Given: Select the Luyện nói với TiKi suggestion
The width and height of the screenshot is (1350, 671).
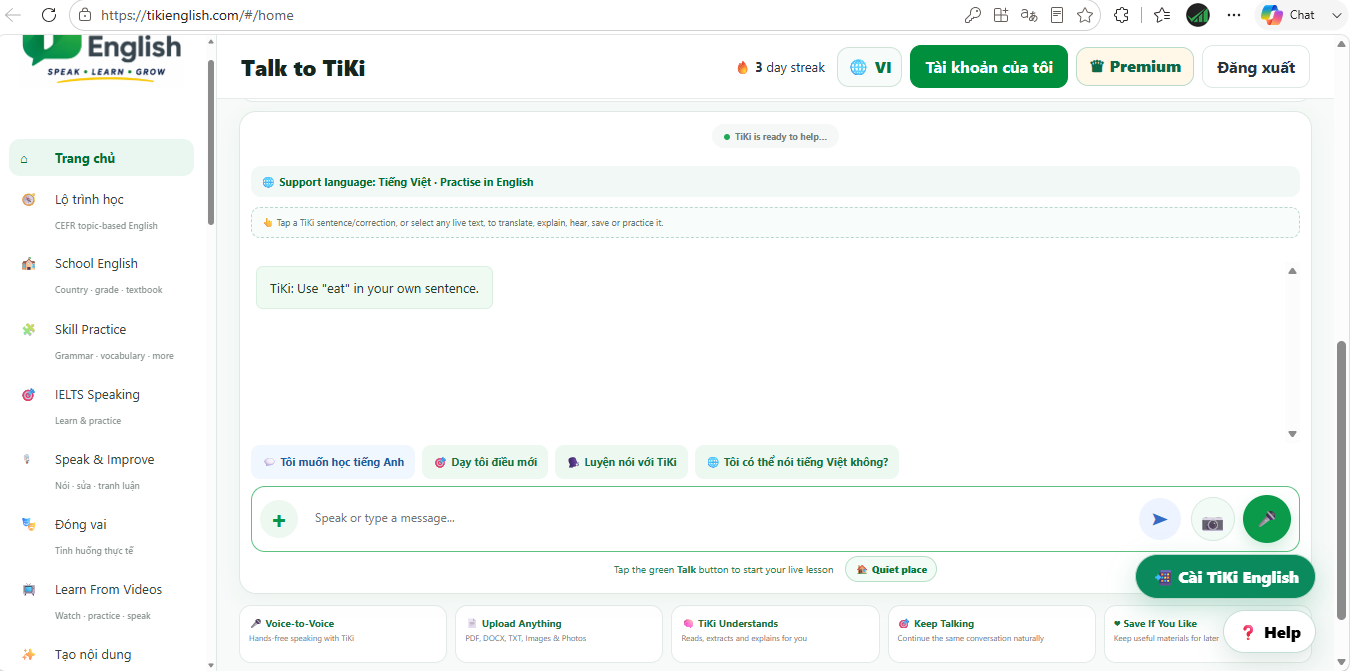Looking at the screenshot, I should (621, 462).
